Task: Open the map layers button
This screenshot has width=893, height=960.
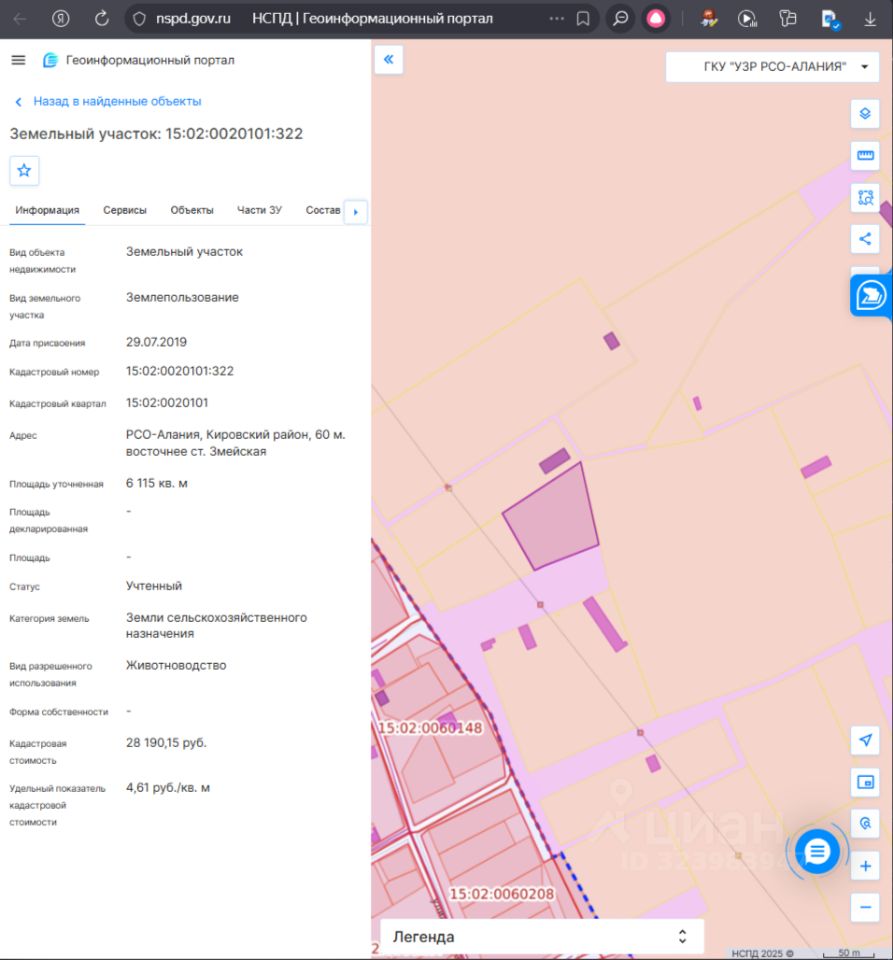Action: point(865,114)
